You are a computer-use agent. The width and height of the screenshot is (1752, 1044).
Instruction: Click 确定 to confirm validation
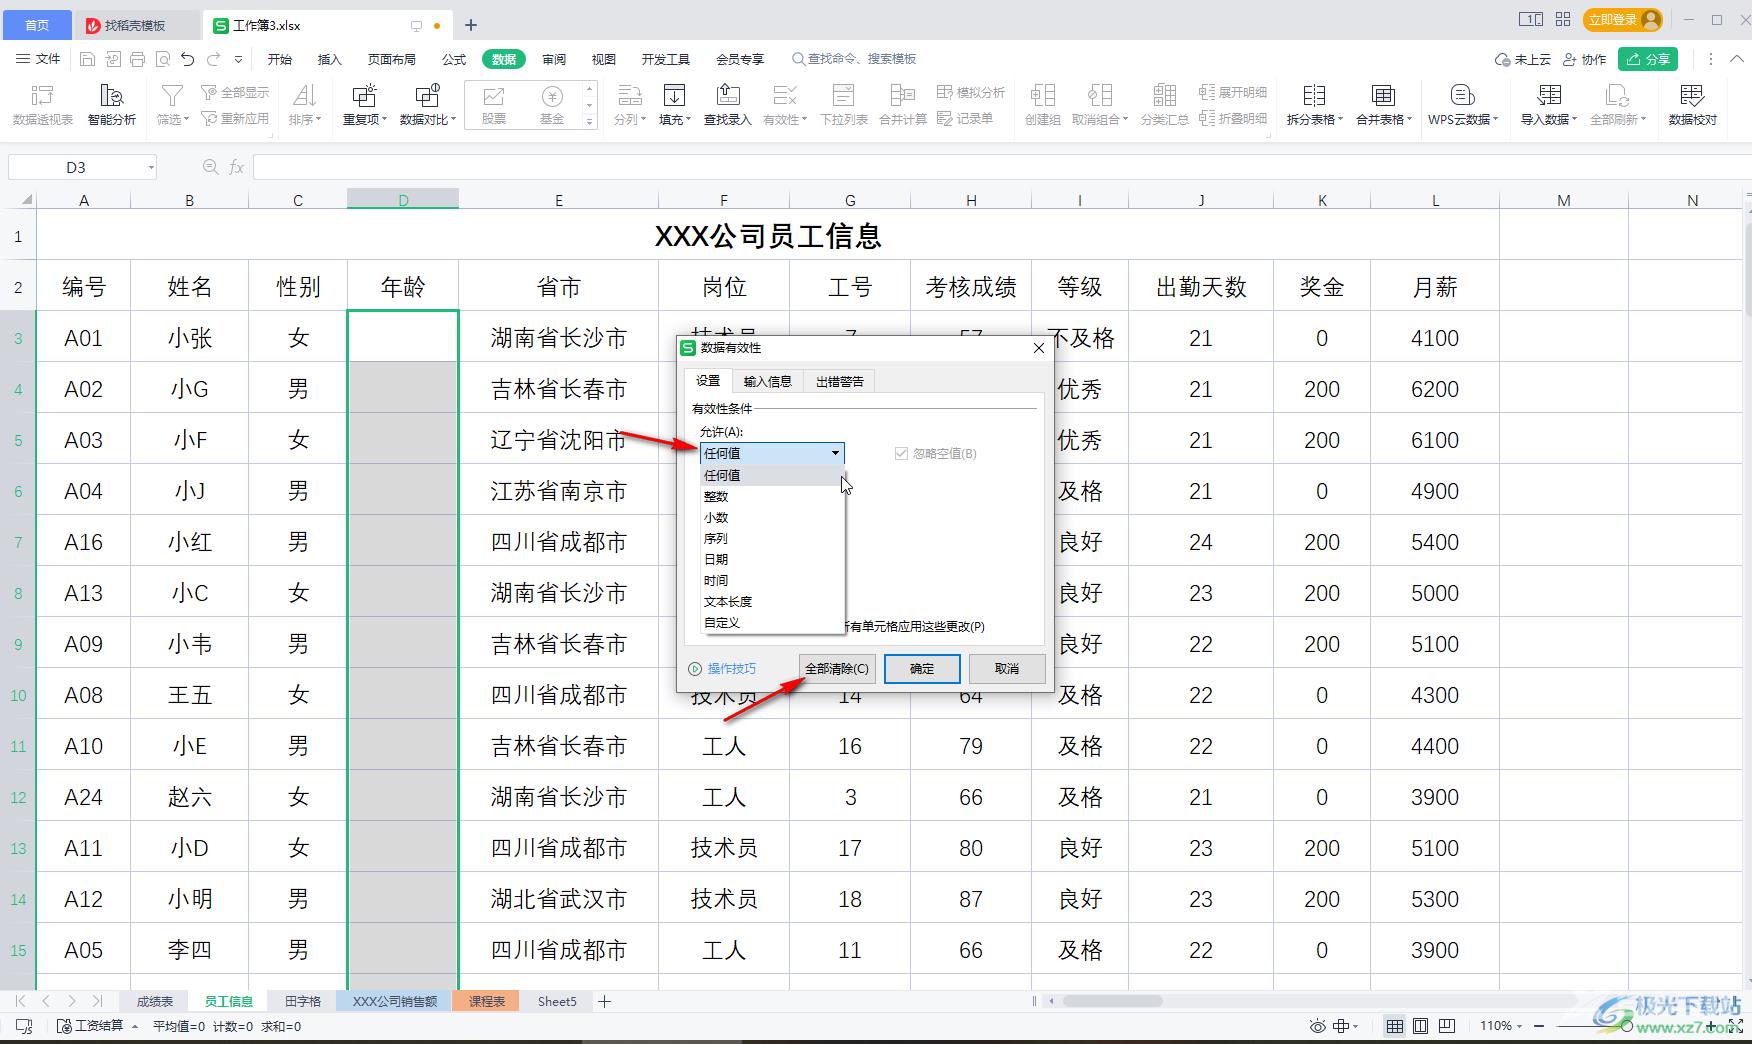coord(922,668)
